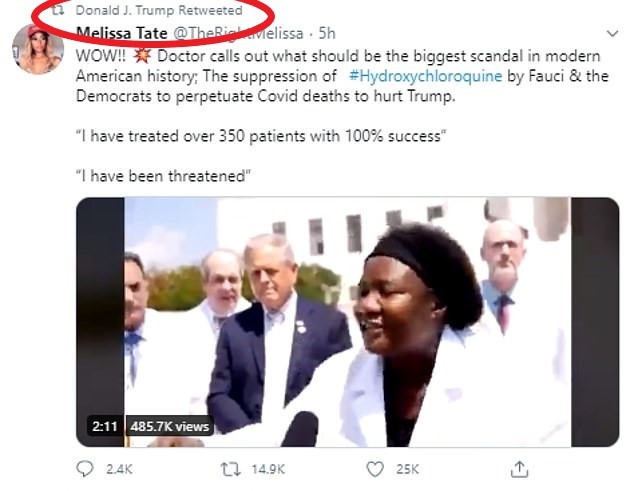Click the 2:11 video duration badge
634x491 pixels.
[x=104, y=426]
